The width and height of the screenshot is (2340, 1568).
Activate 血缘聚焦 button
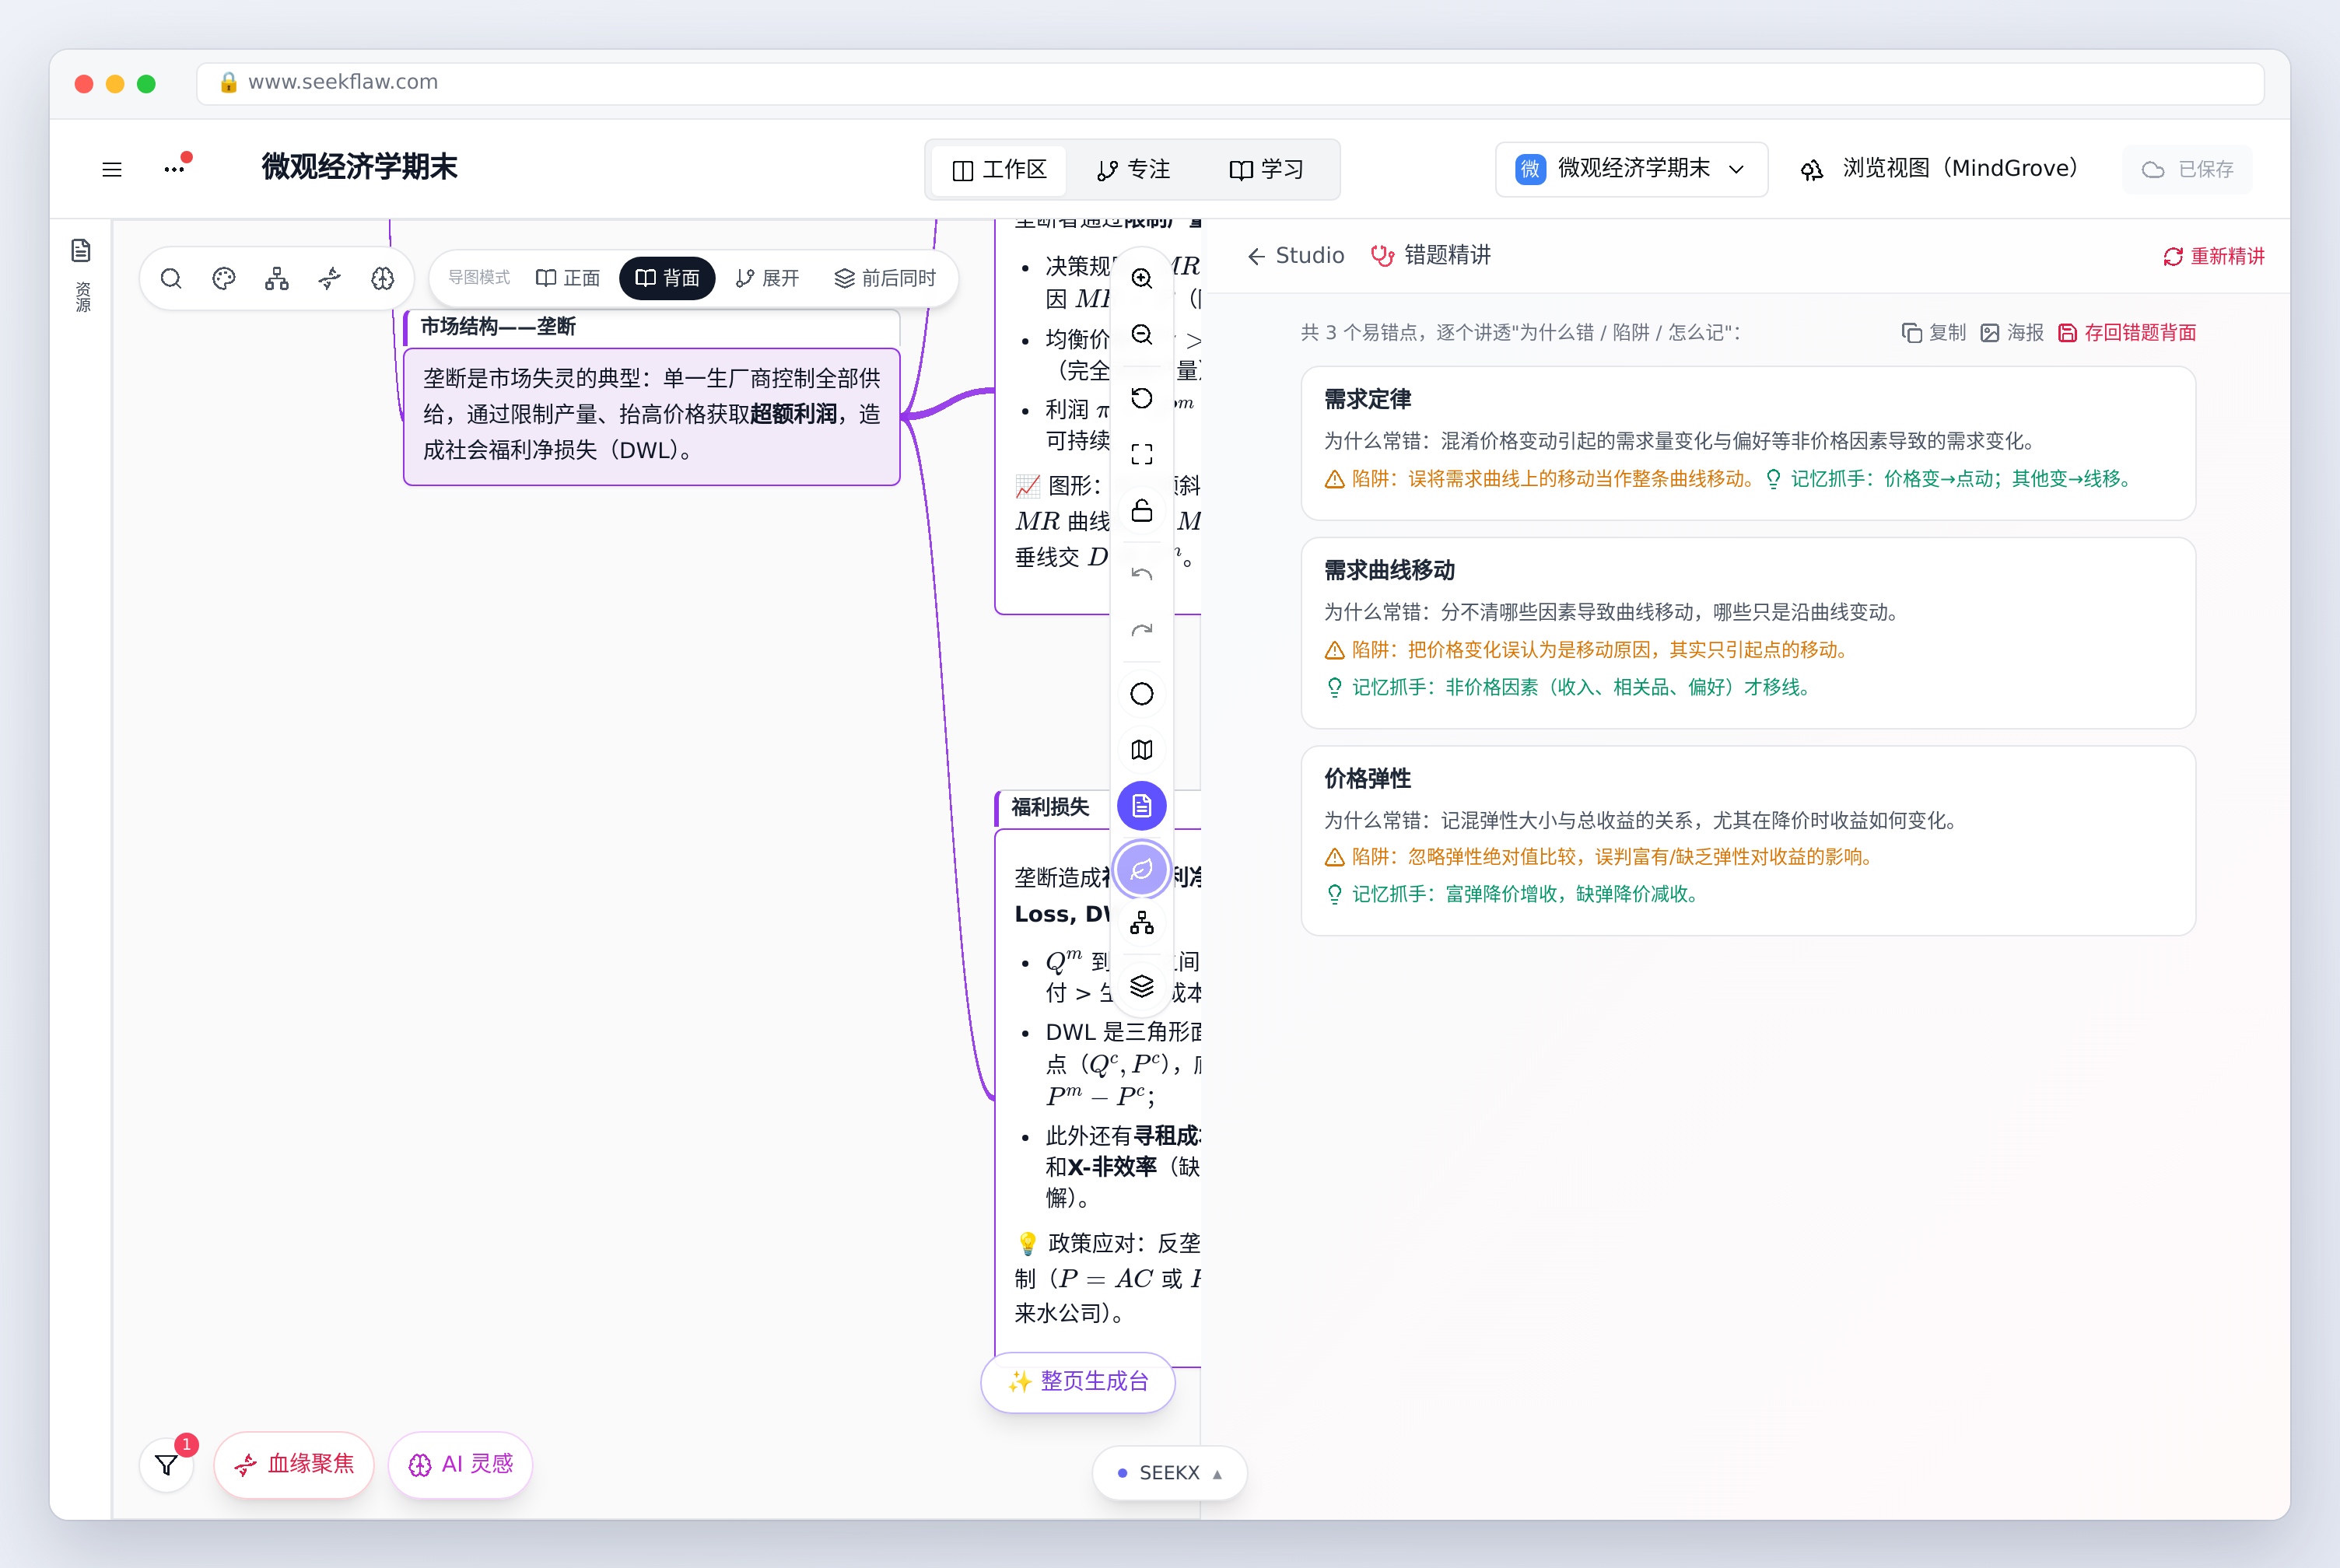click(294, 1465)
